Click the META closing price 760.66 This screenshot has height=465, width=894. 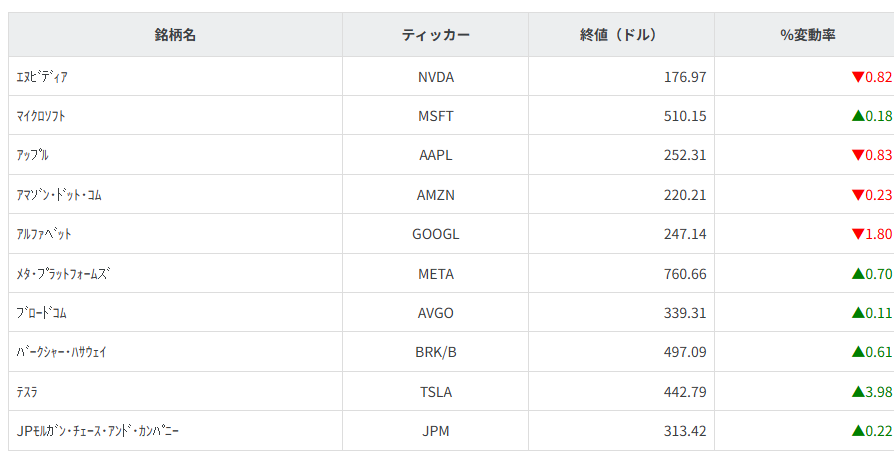[685, 273]
